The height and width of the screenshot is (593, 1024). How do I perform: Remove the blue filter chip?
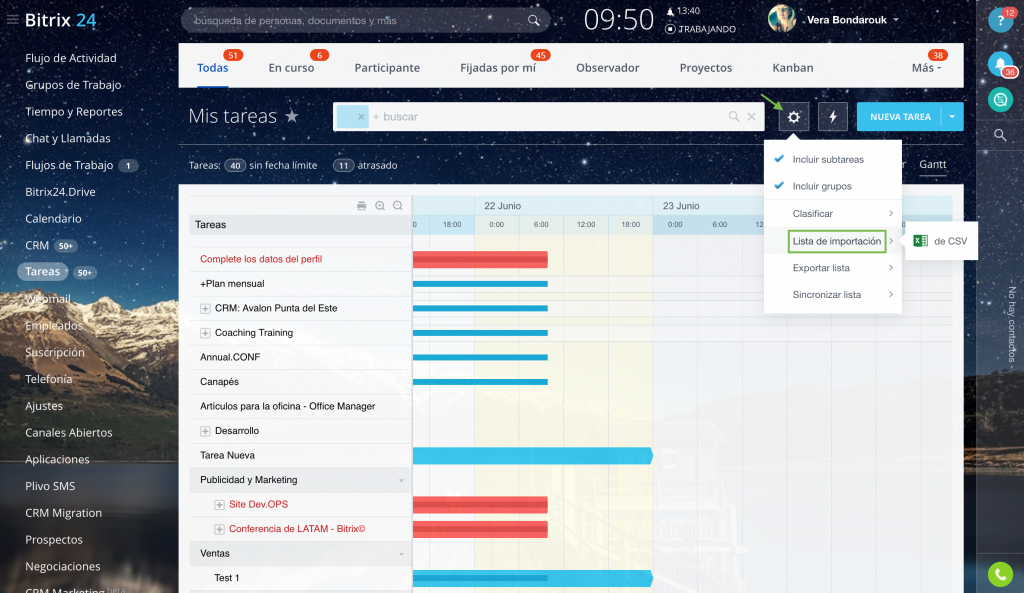(360, 116)
